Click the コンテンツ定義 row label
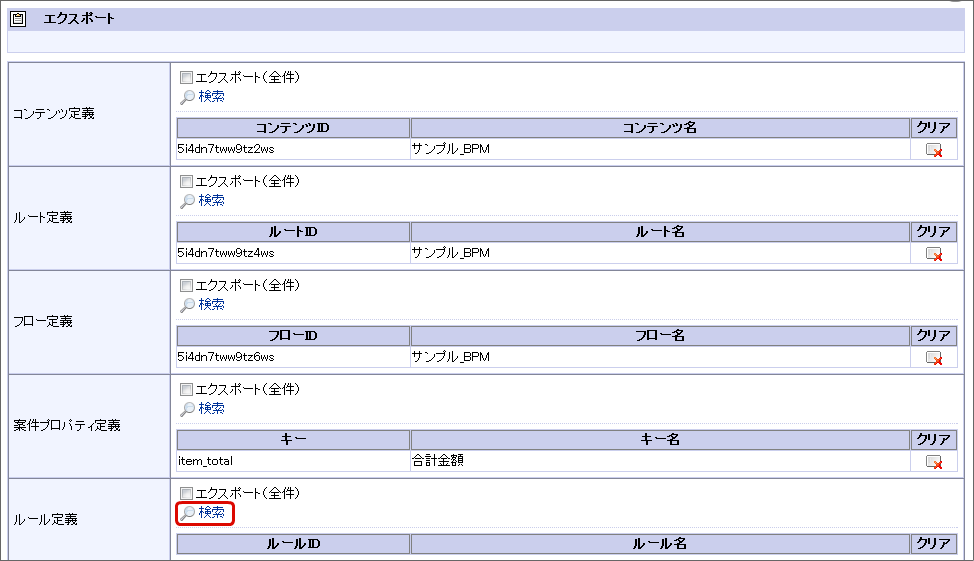974x561 pixels. [x=54, y=114]
